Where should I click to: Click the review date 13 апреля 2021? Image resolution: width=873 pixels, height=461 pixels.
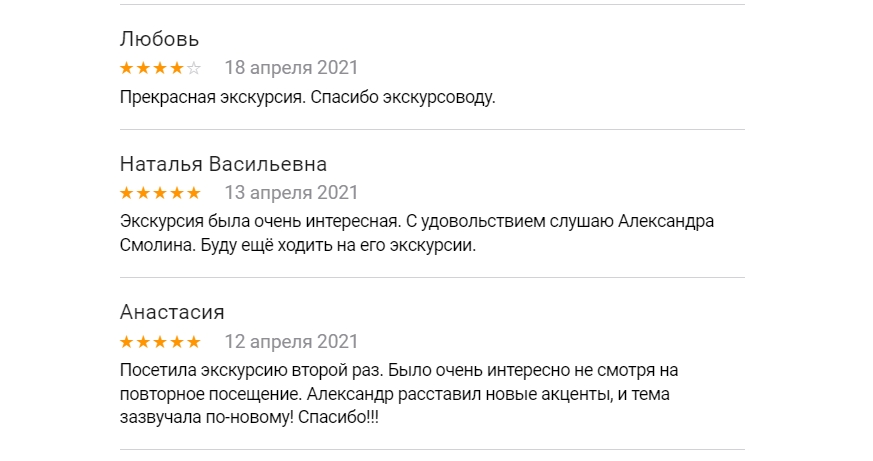point(291,192)
